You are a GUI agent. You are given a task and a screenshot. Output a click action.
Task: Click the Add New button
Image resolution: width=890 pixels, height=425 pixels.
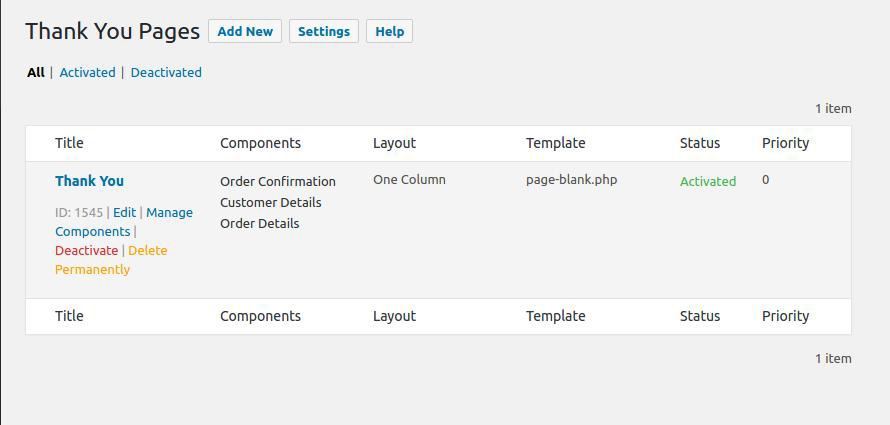(x=245, y=31)
